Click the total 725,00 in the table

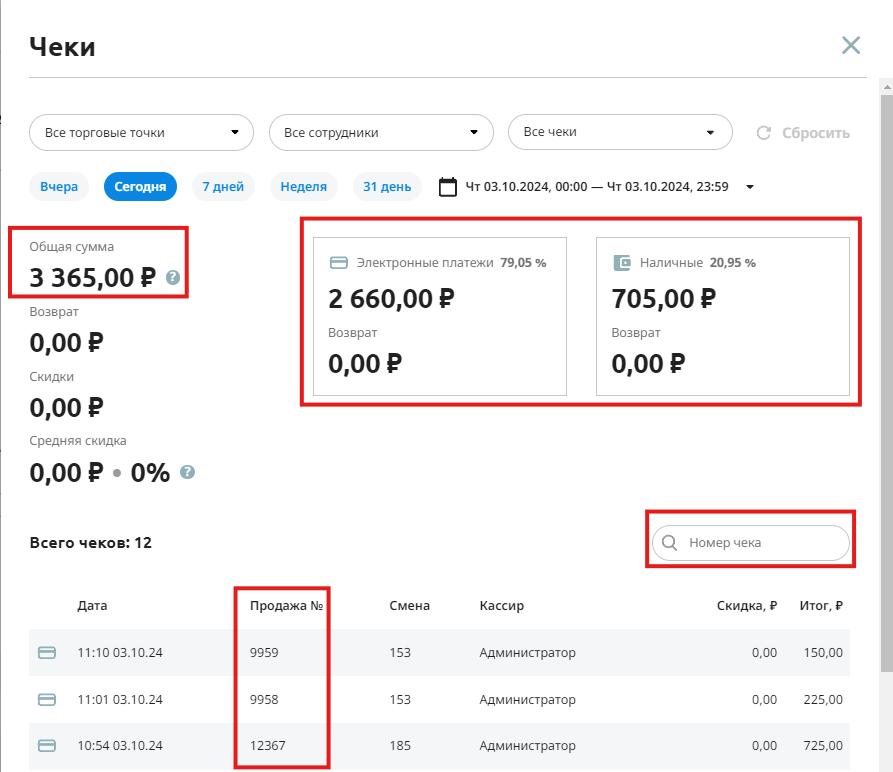click(x=823, y=745)
